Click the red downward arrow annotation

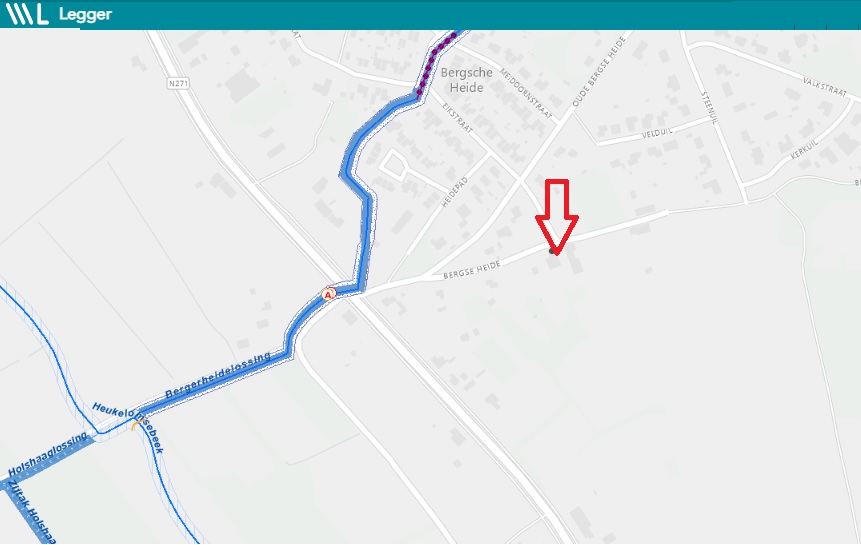[557, 217]
